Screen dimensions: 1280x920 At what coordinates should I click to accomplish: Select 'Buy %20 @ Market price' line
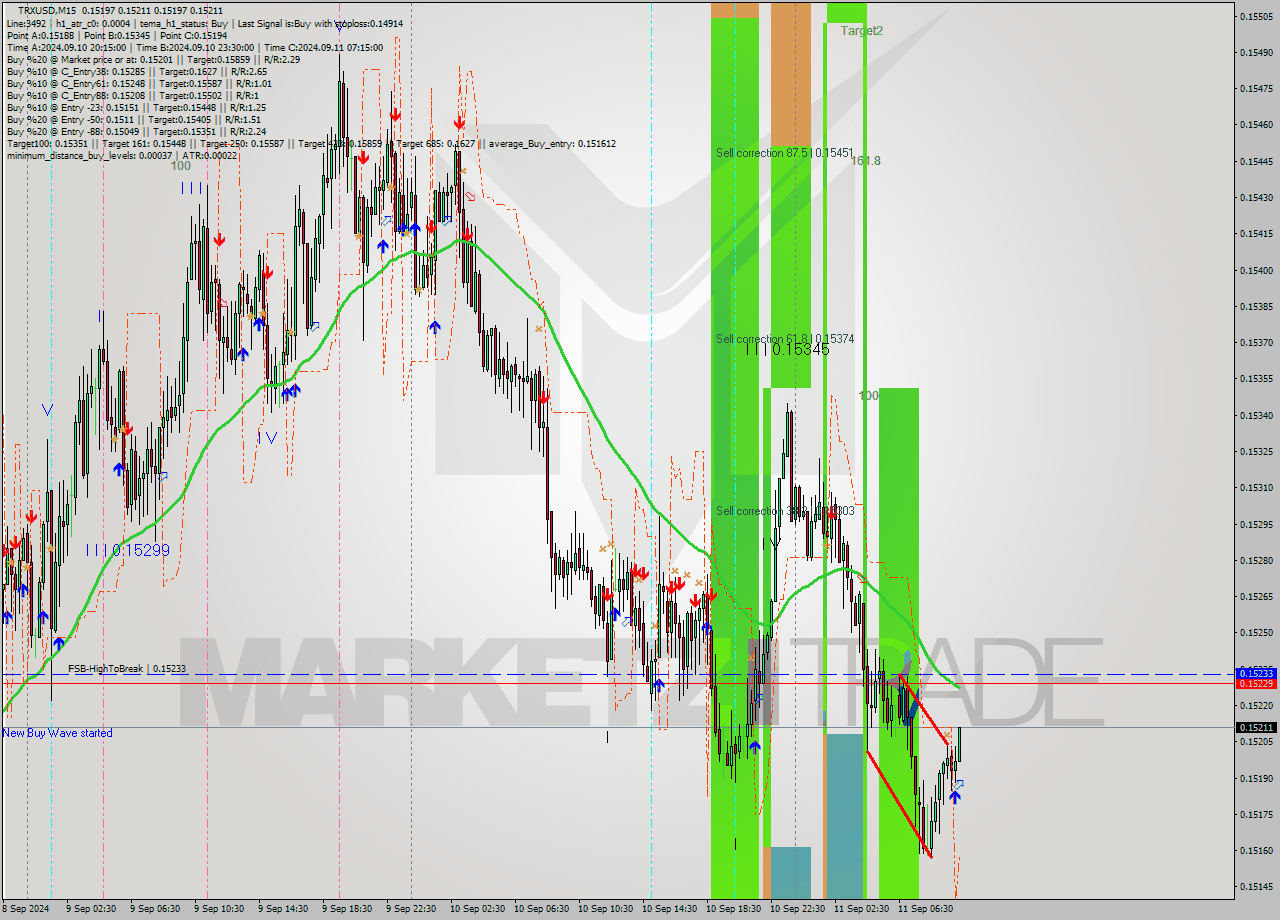pyautogui.click(x=153, y=59)
